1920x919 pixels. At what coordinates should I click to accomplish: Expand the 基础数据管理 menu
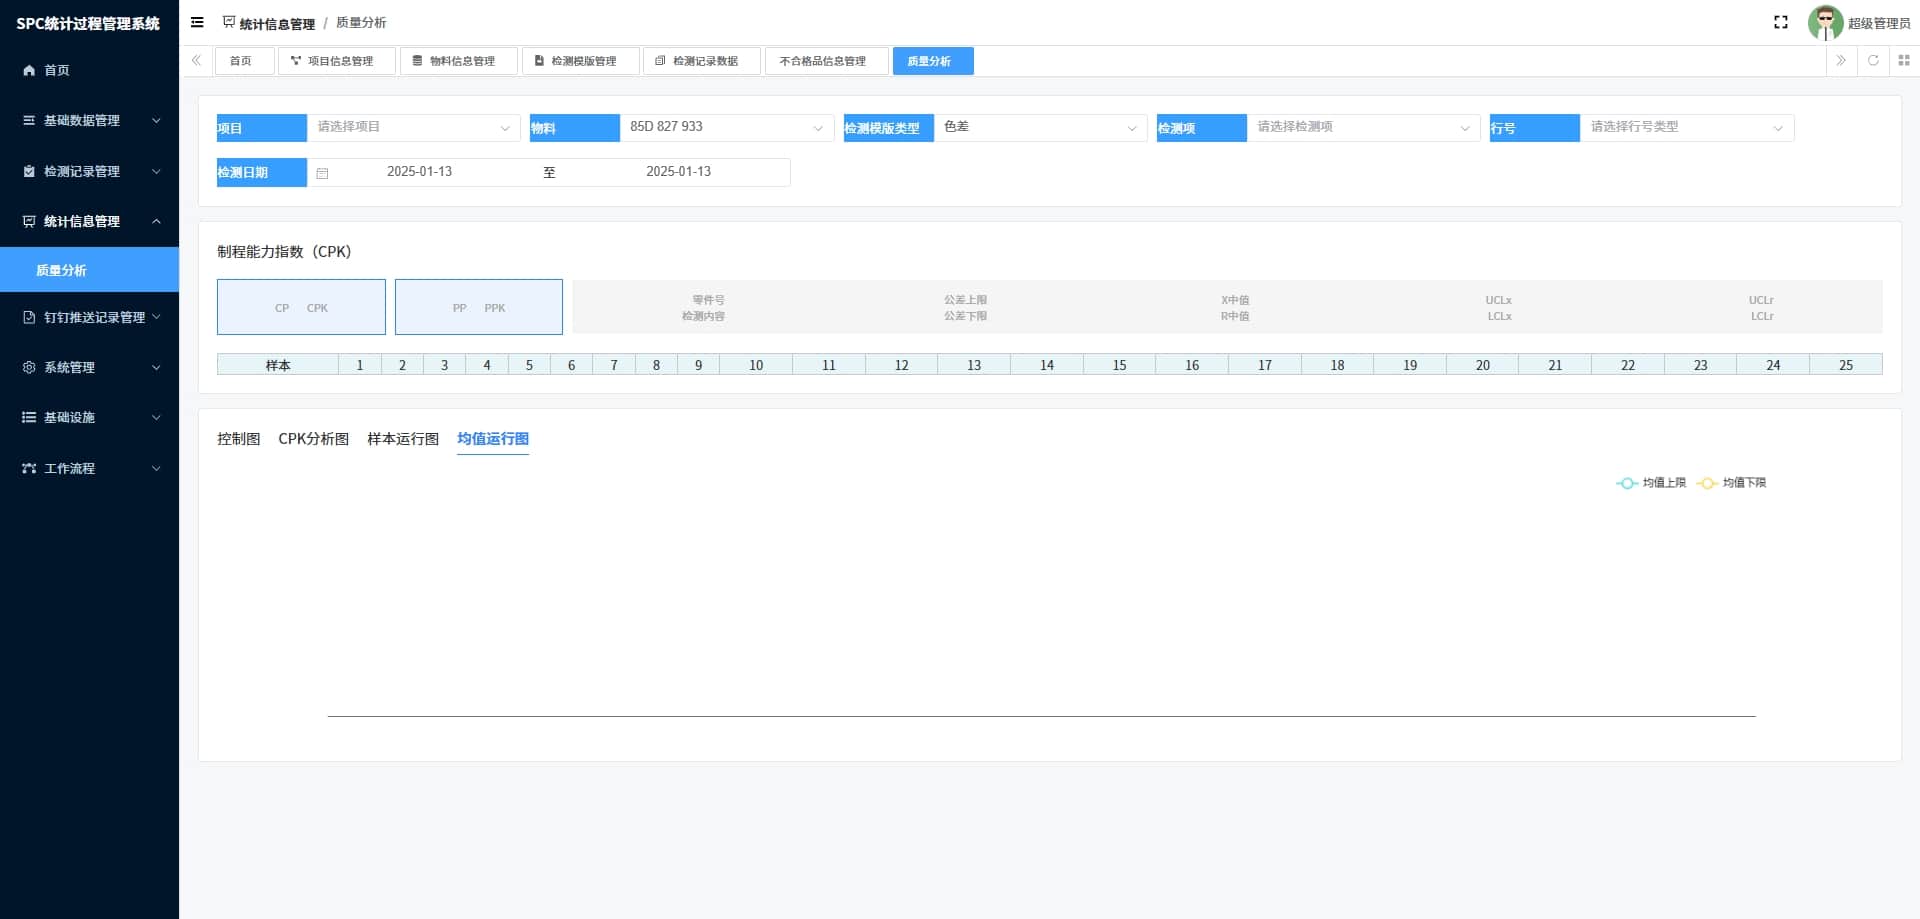(156, 120)
